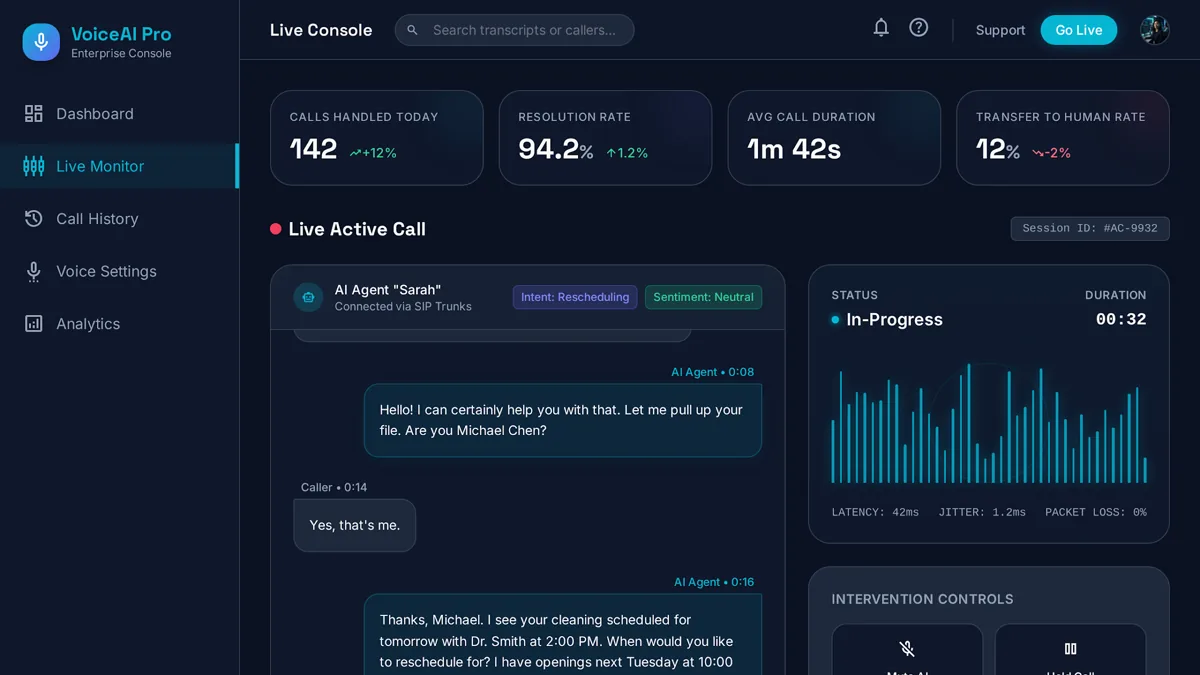
Task: Click the "+12%" calls change value
Action: pos(380,153)
